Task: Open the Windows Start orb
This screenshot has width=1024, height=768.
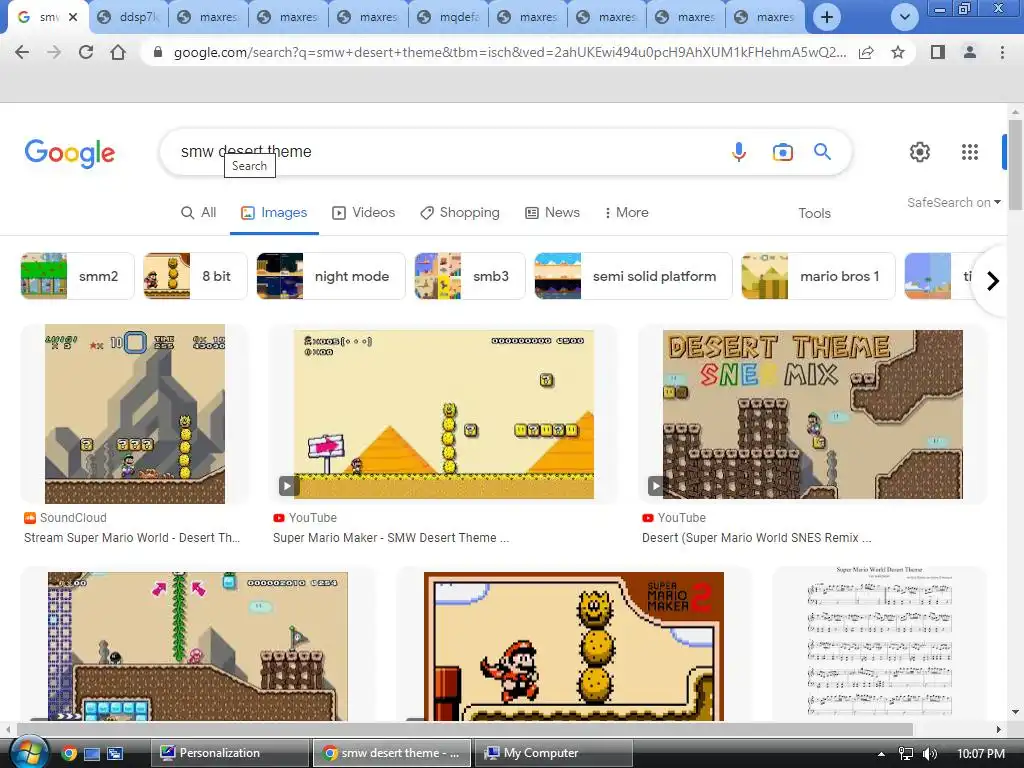Action: pyautogui.click(x=29, y=753)
